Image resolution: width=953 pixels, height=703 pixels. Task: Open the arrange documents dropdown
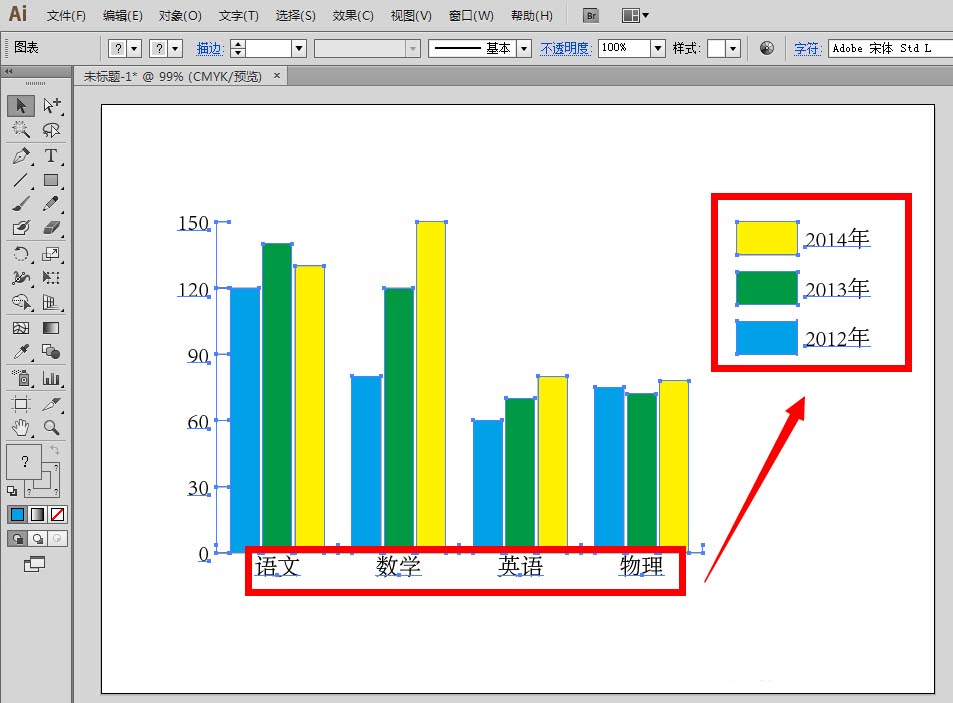(x=635, y=16)
